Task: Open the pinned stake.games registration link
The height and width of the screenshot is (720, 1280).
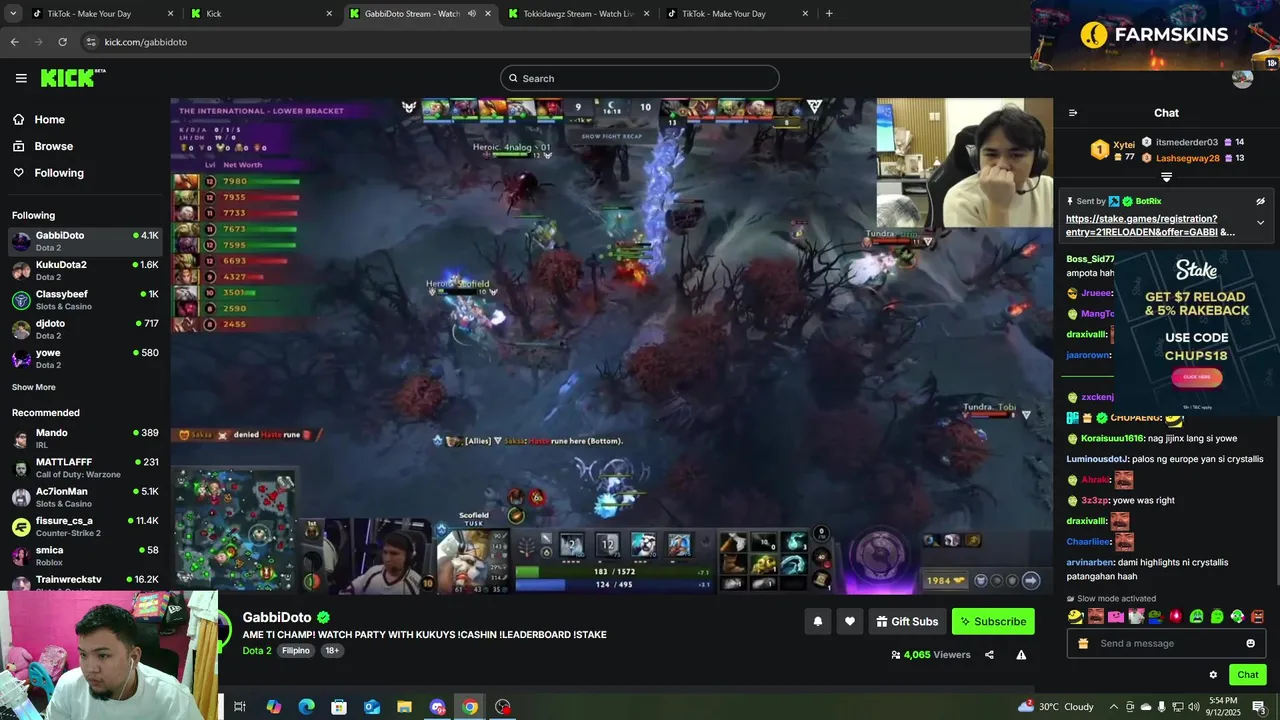Action: pos(1150,225)
